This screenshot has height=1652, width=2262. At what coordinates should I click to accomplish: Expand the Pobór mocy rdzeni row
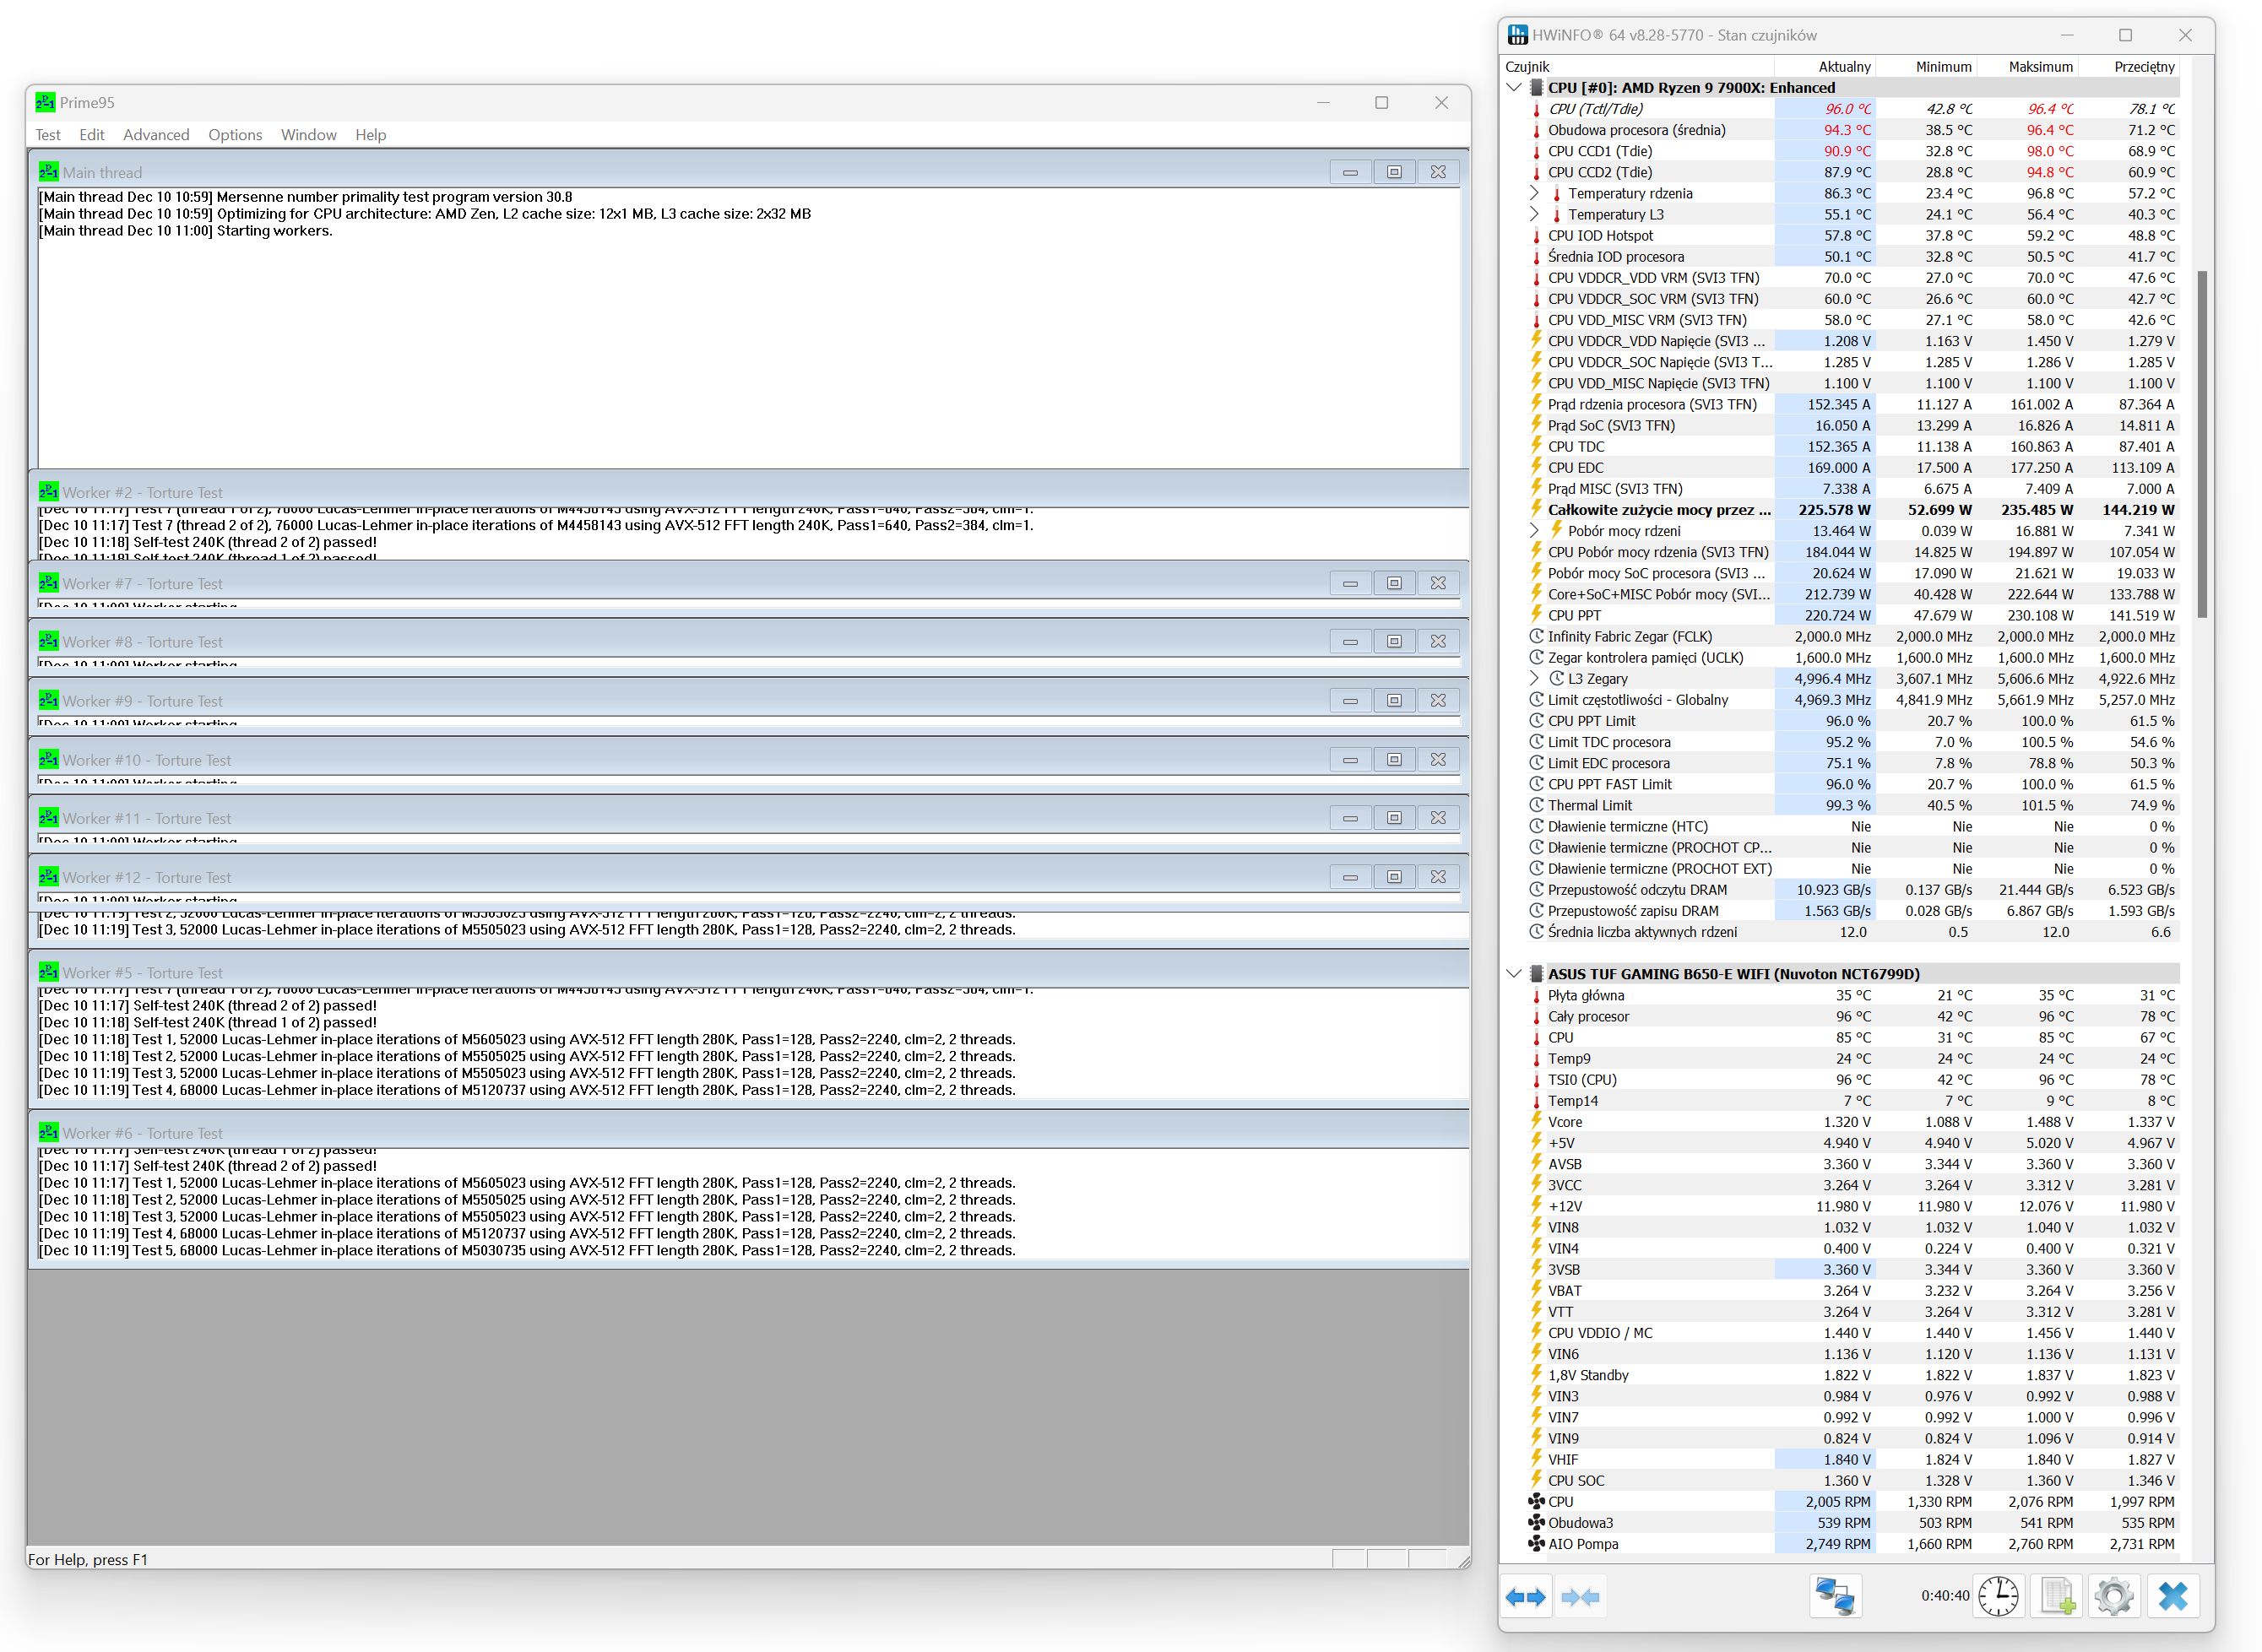pos(1534,531)
